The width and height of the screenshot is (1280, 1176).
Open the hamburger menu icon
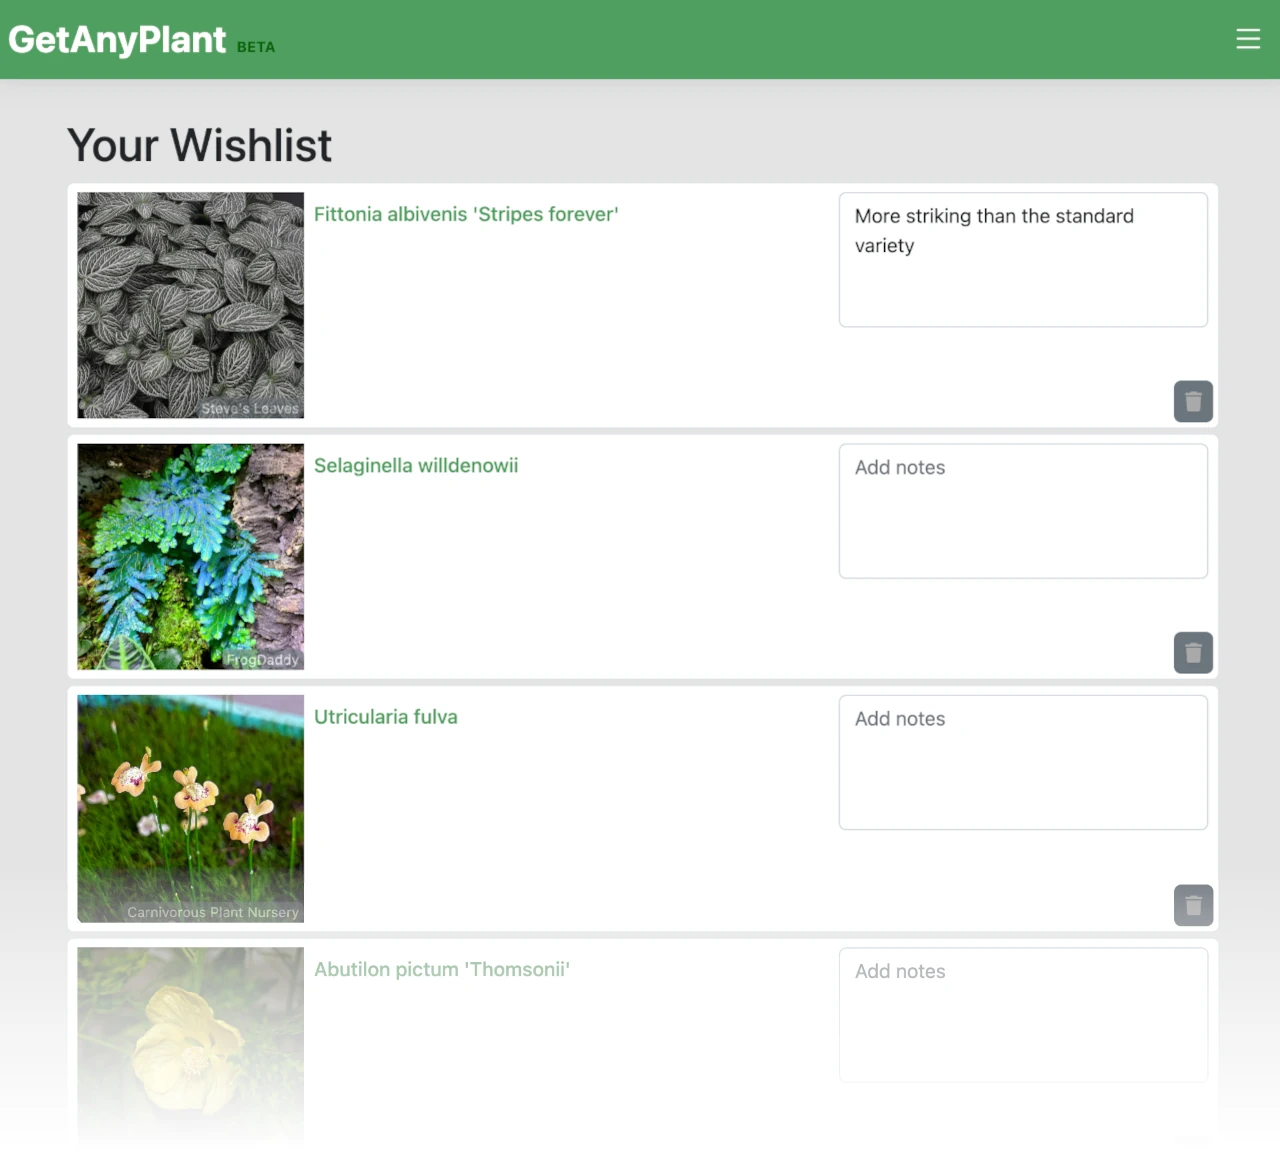pyautogui.click(x=1248, y=39)
